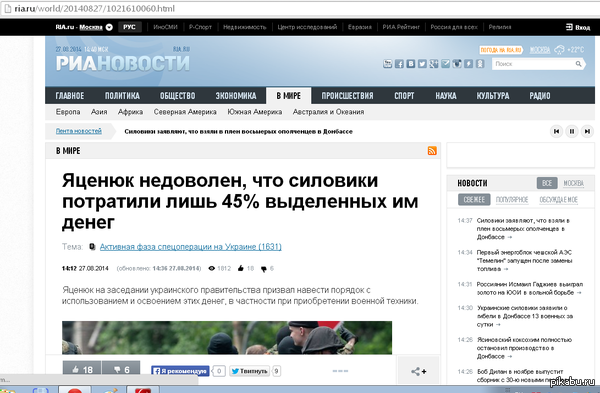Select the СВЕЖЕЕ news tab
Viewport: 600px width, 393px height.
pyautogui.click(x=474, y=199)
